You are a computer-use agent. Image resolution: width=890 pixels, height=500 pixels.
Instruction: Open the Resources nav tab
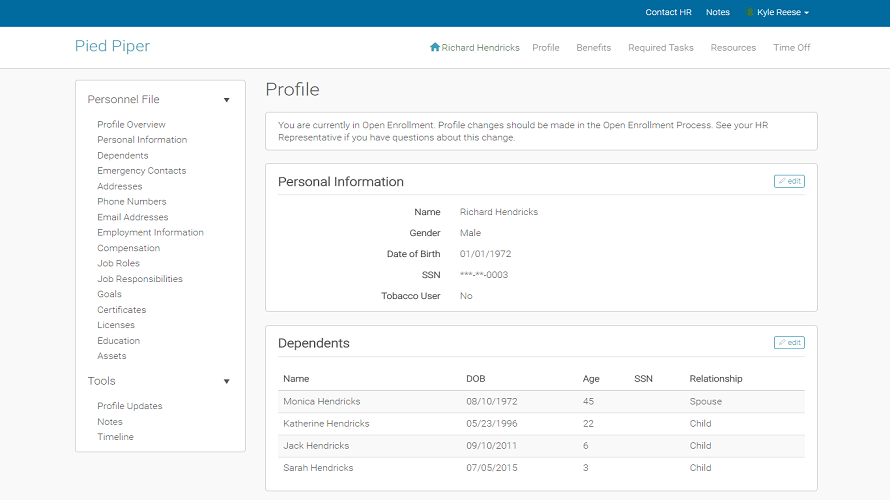[733, 48]
